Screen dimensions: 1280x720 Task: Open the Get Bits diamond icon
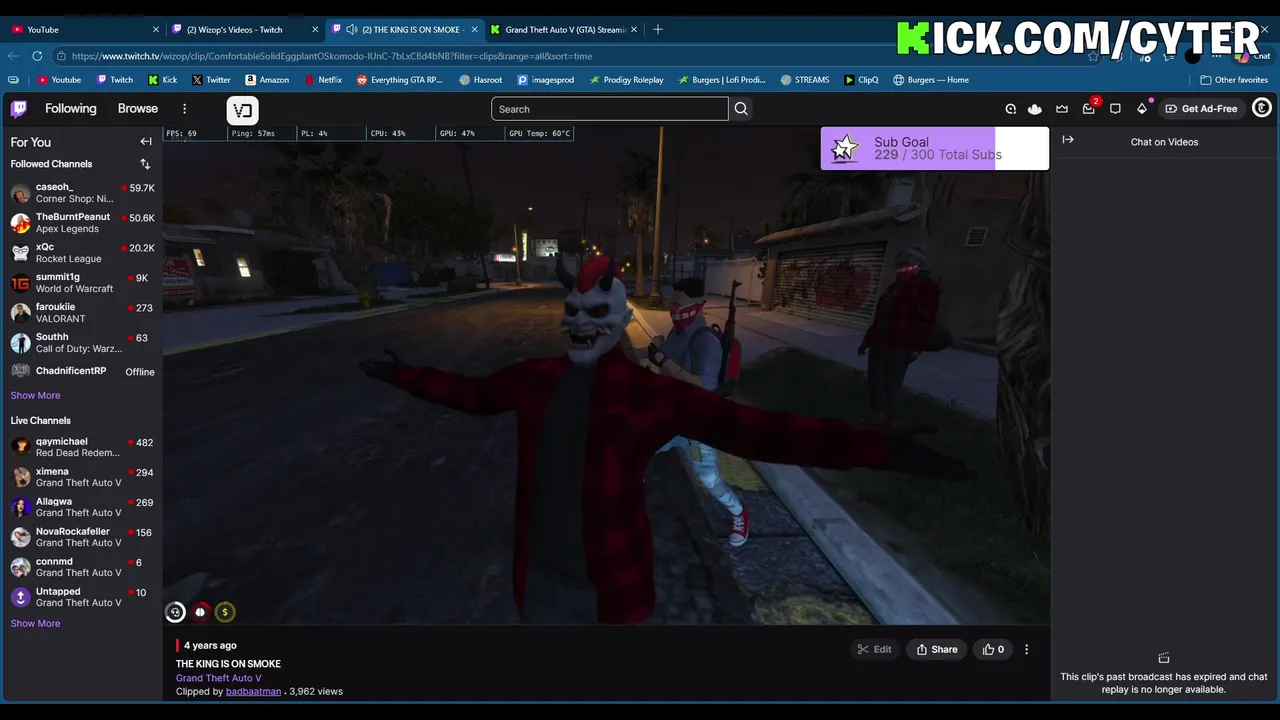[x=1142, y=109]
